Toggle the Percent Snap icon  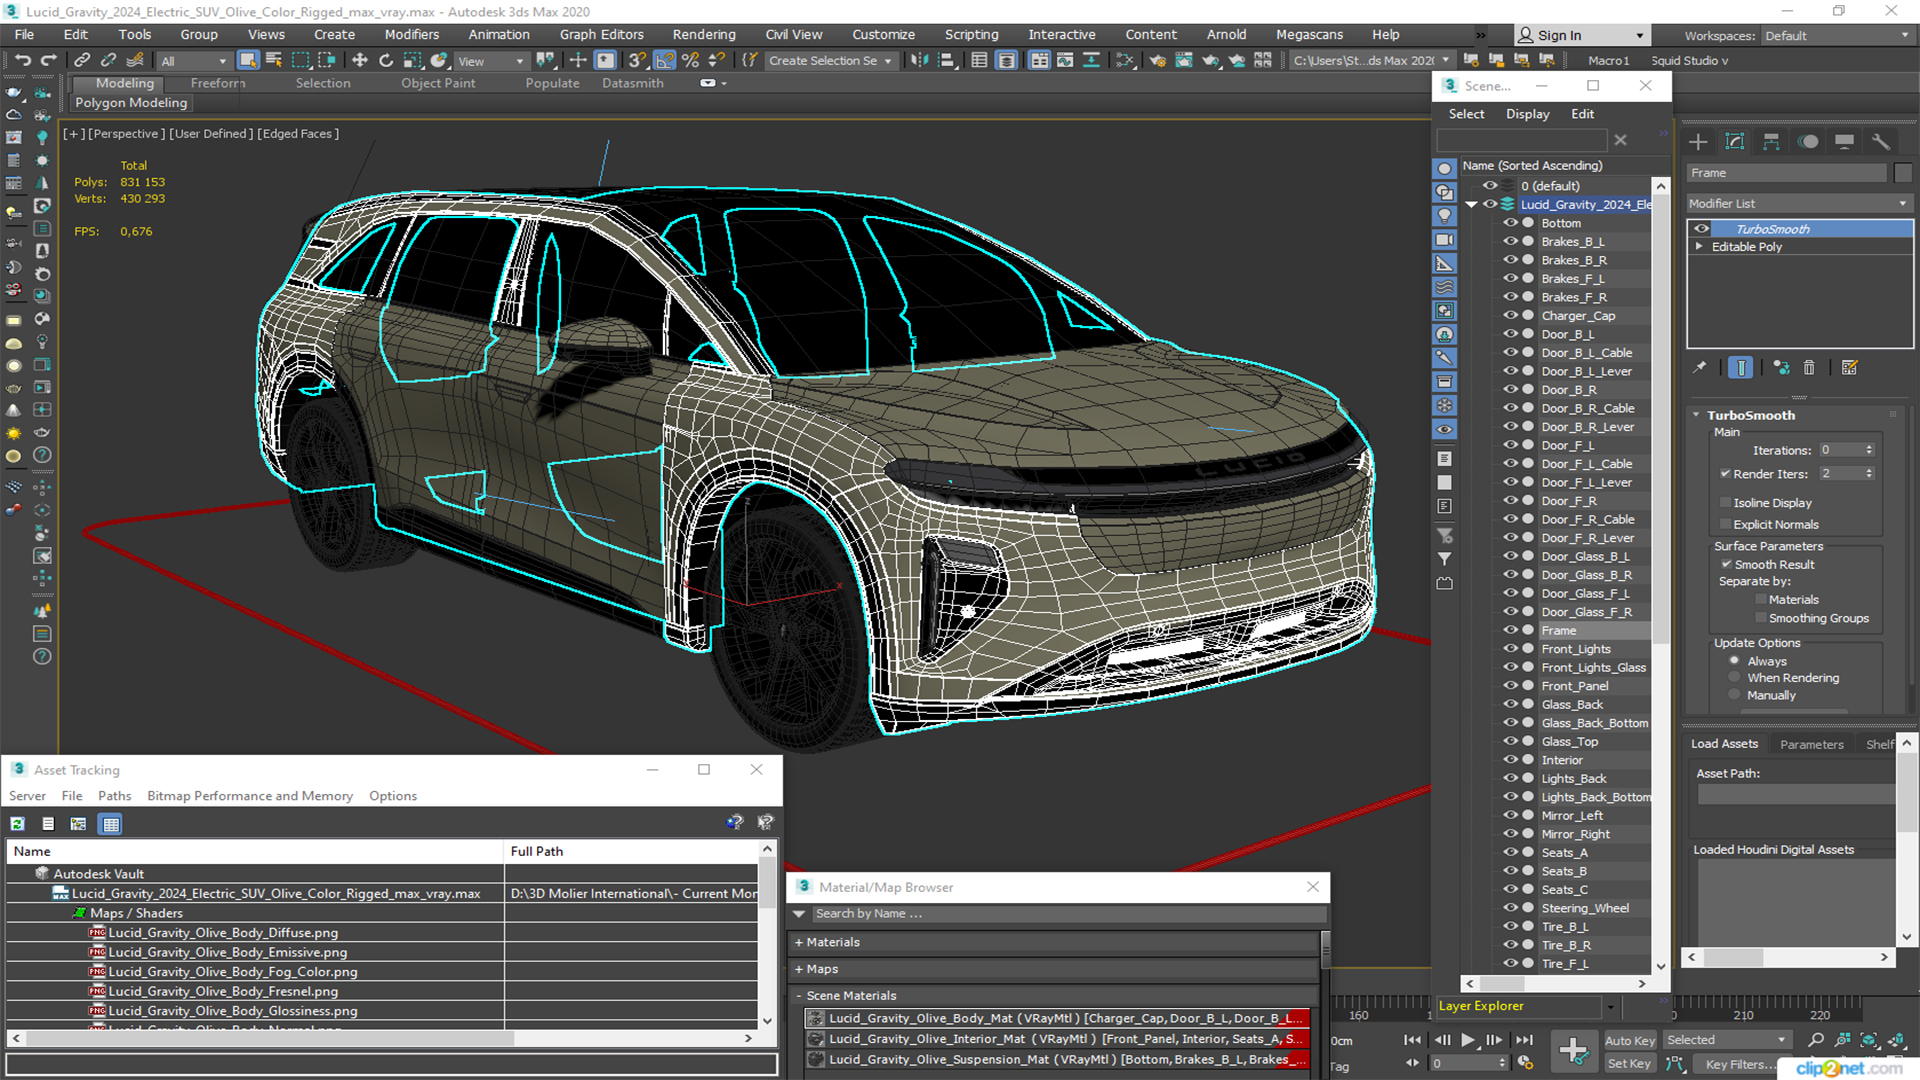point(690,61)
